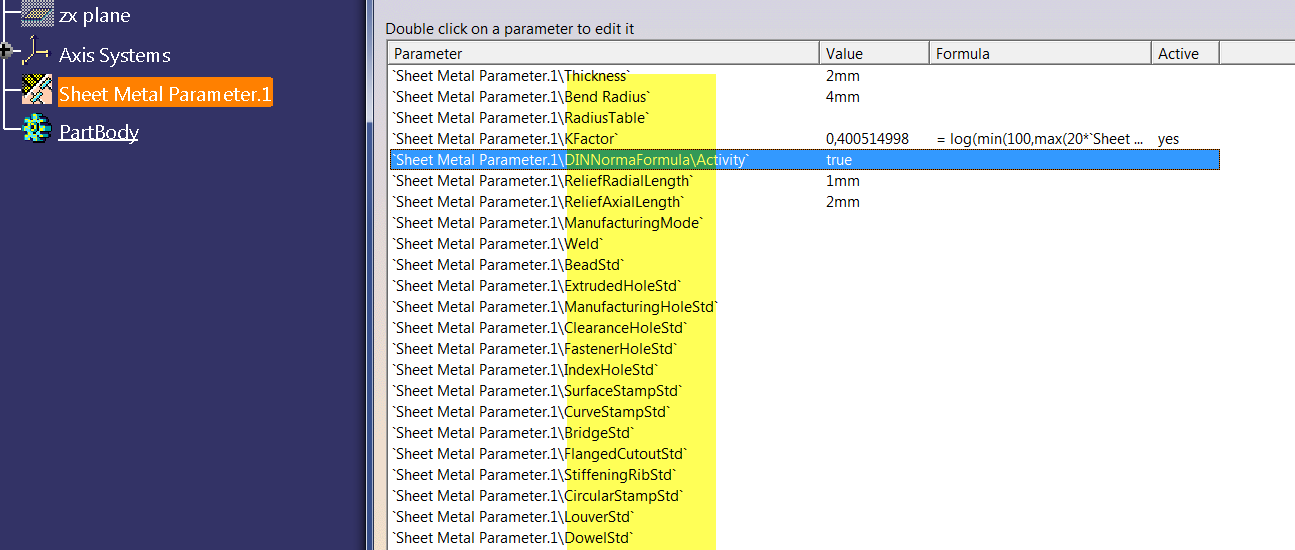Image resolution: width=1295 pixels, height=550 pixels.
Task: Expand the Axis Systems tree node
Action: point(6,50)
